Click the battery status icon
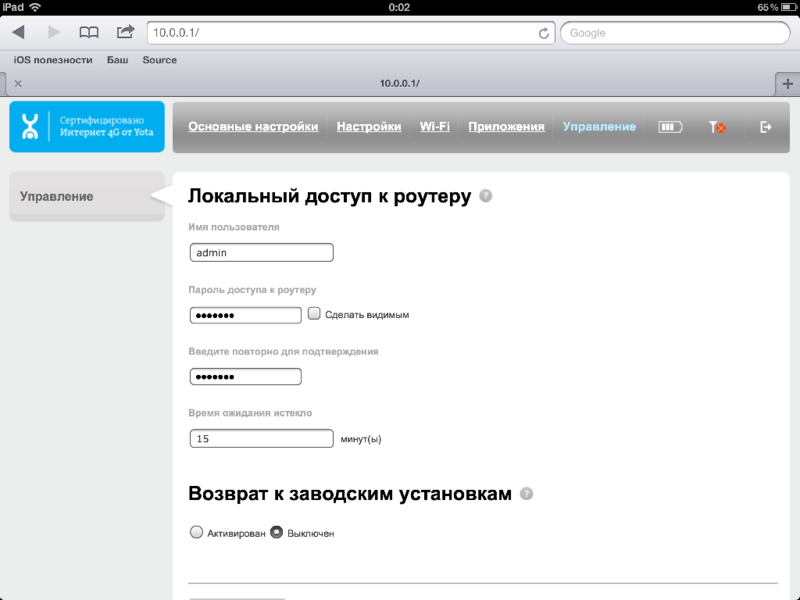The width and height of the screenshot is (800, 600). click(x=670, y=127)
